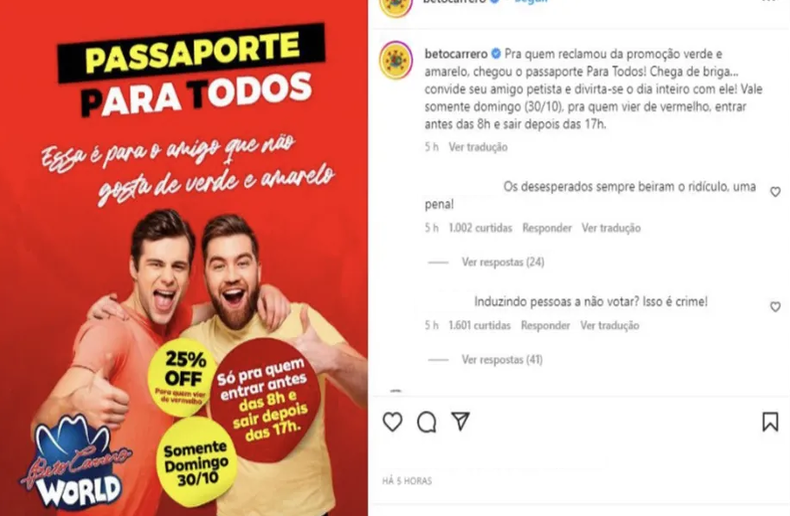Open comments with the speech bubble icon

426,422
